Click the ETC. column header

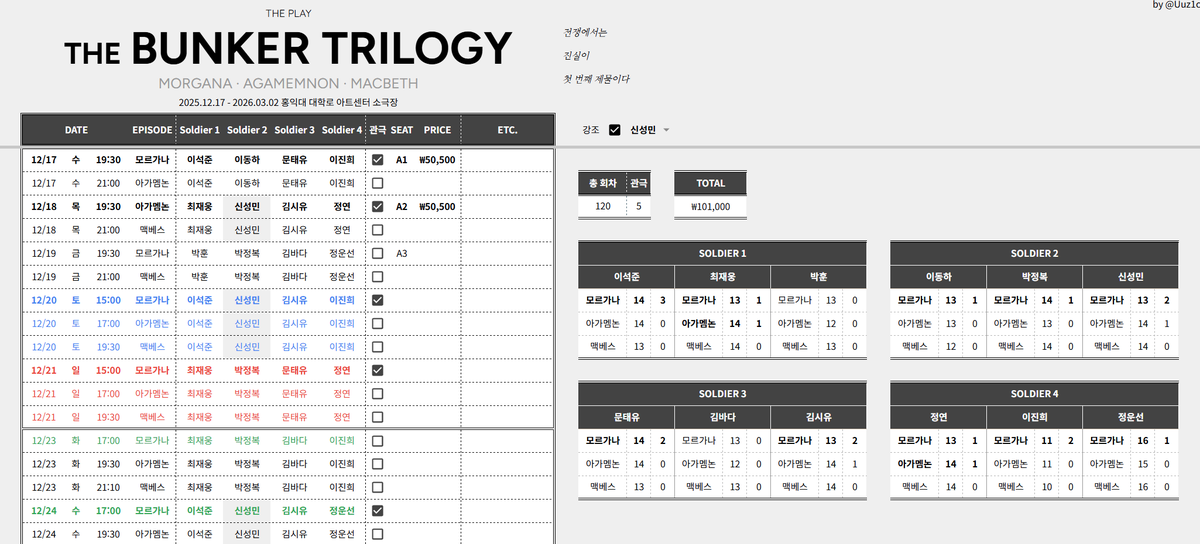(507, 130)
